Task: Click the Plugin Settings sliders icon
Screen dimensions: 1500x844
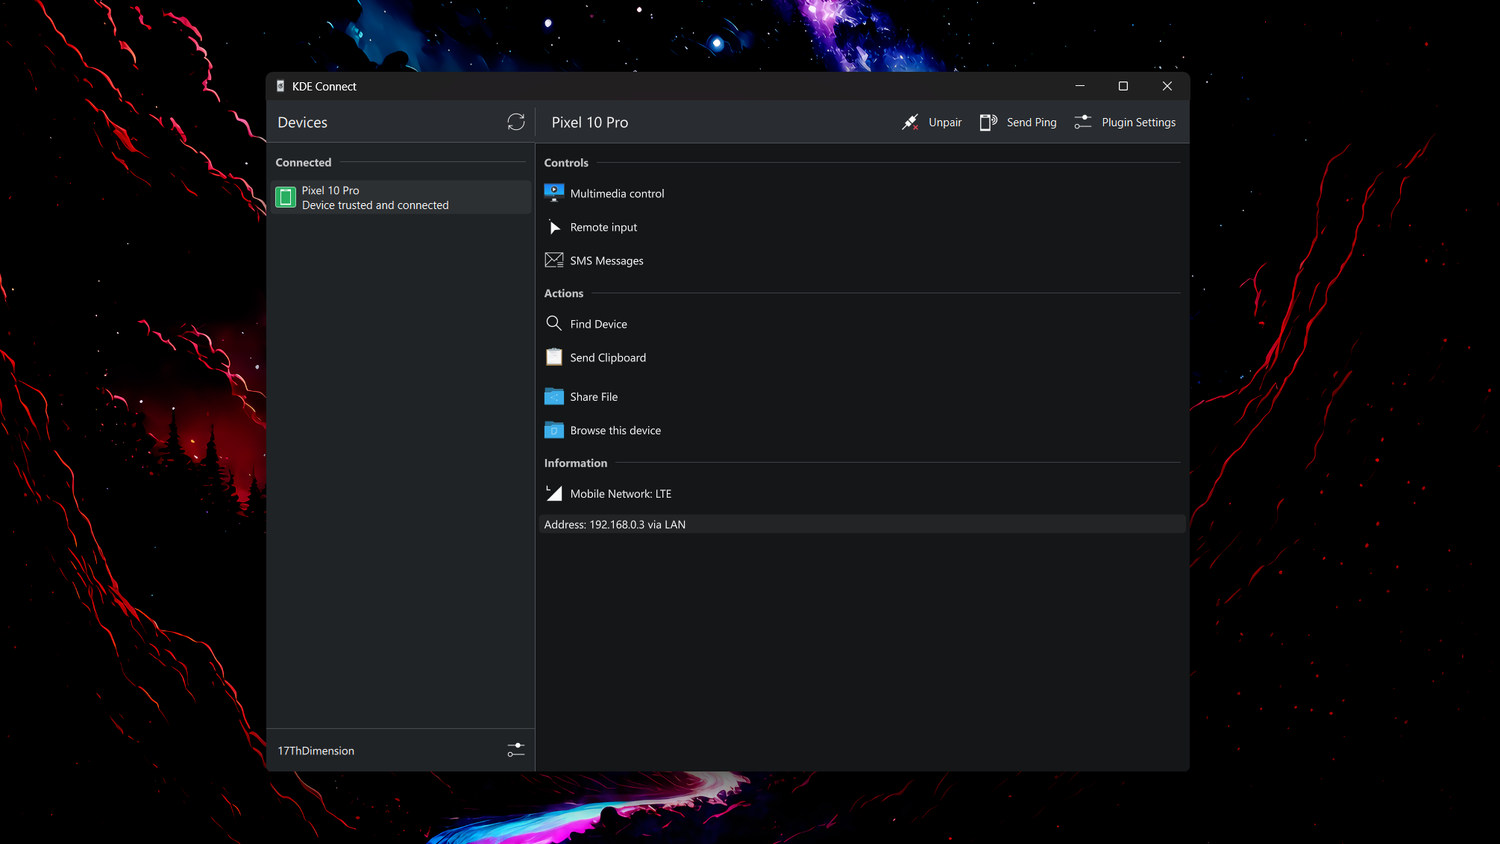Action: (x=1083, y=122)
